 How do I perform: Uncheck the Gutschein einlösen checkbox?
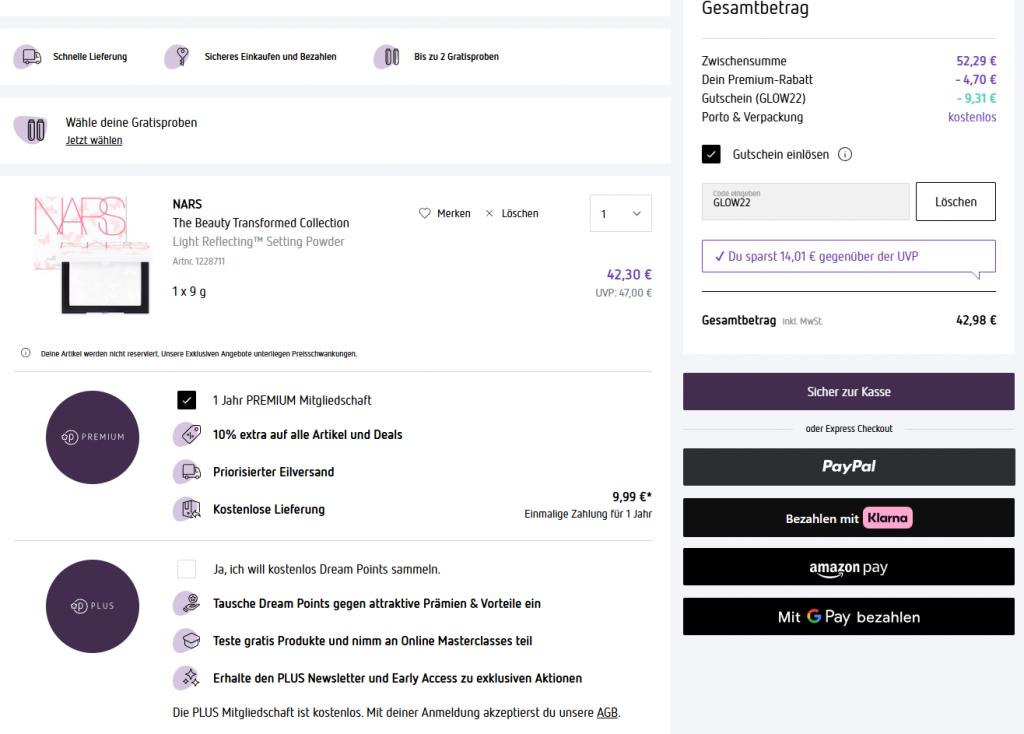(711, 154)
